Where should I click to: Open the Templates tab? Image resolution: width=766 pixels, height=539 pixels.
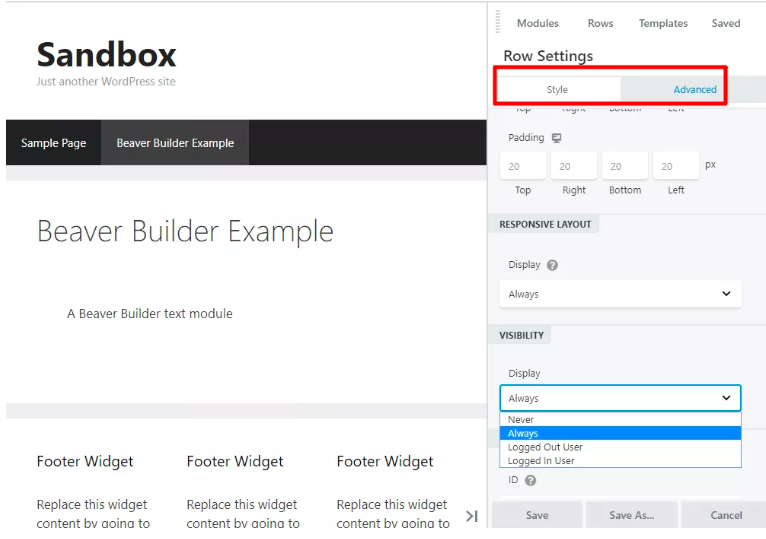(x=663, y=23)
